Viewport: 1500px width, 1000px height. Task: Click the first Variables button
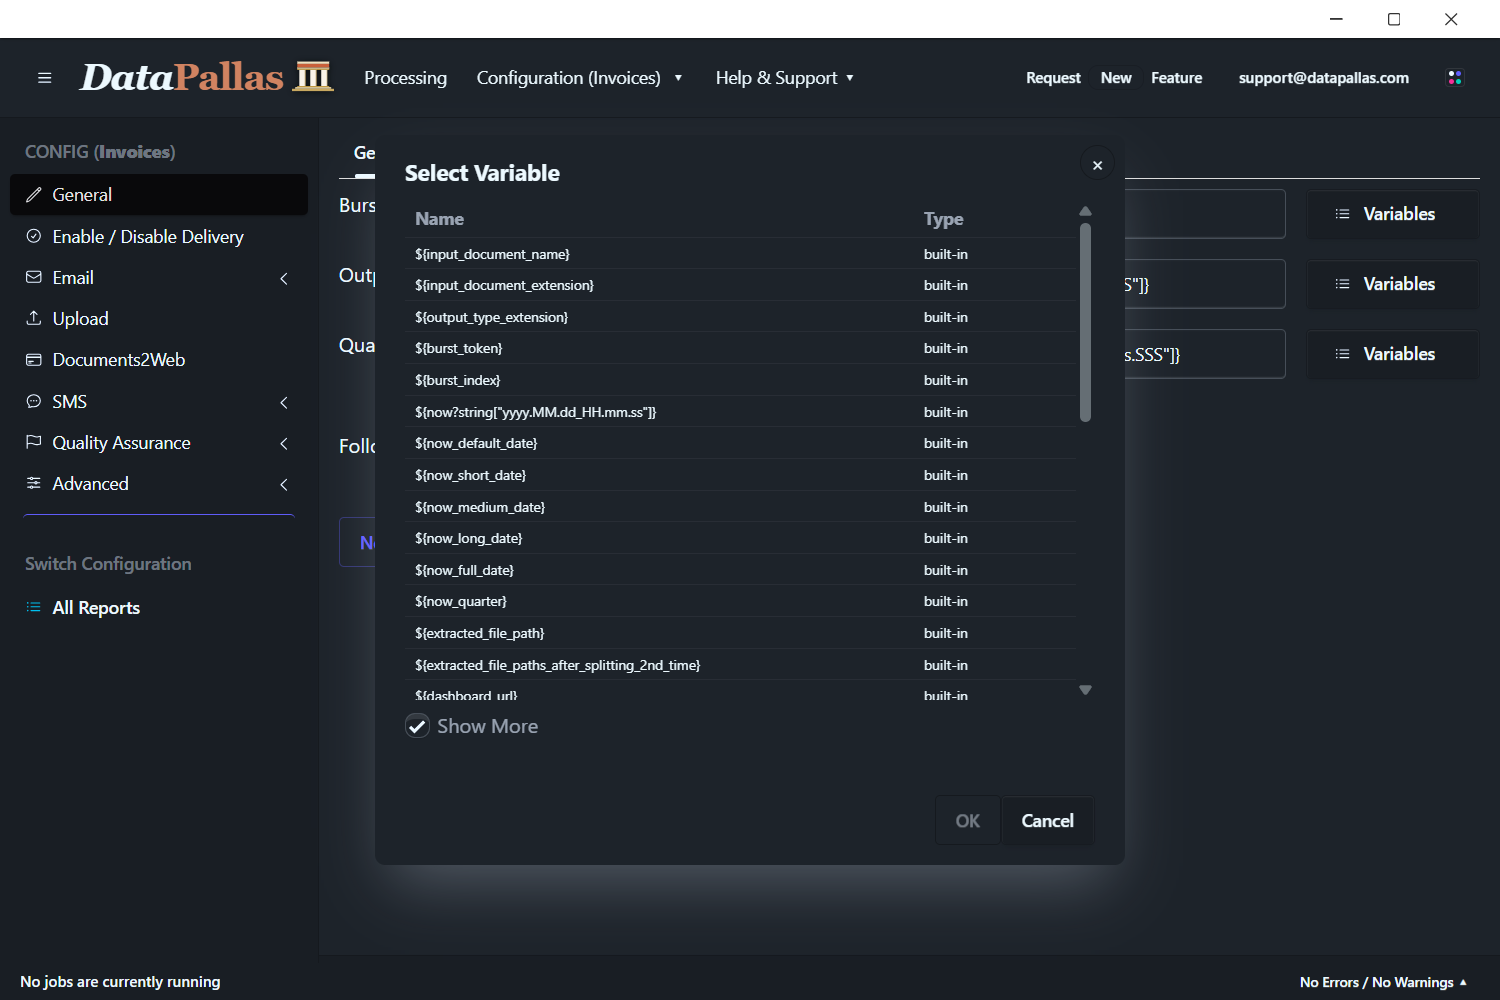[1392, 214]
